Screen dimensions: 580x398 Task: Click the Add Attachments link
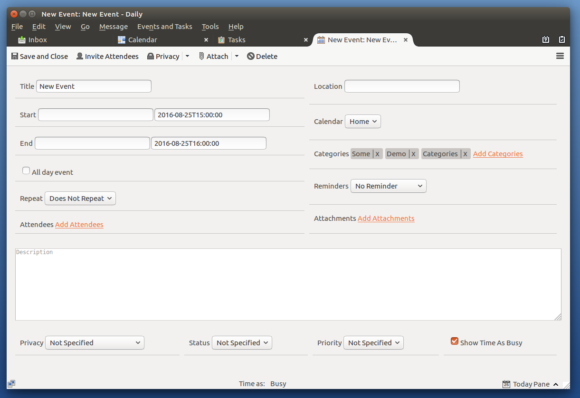point(386,219)
